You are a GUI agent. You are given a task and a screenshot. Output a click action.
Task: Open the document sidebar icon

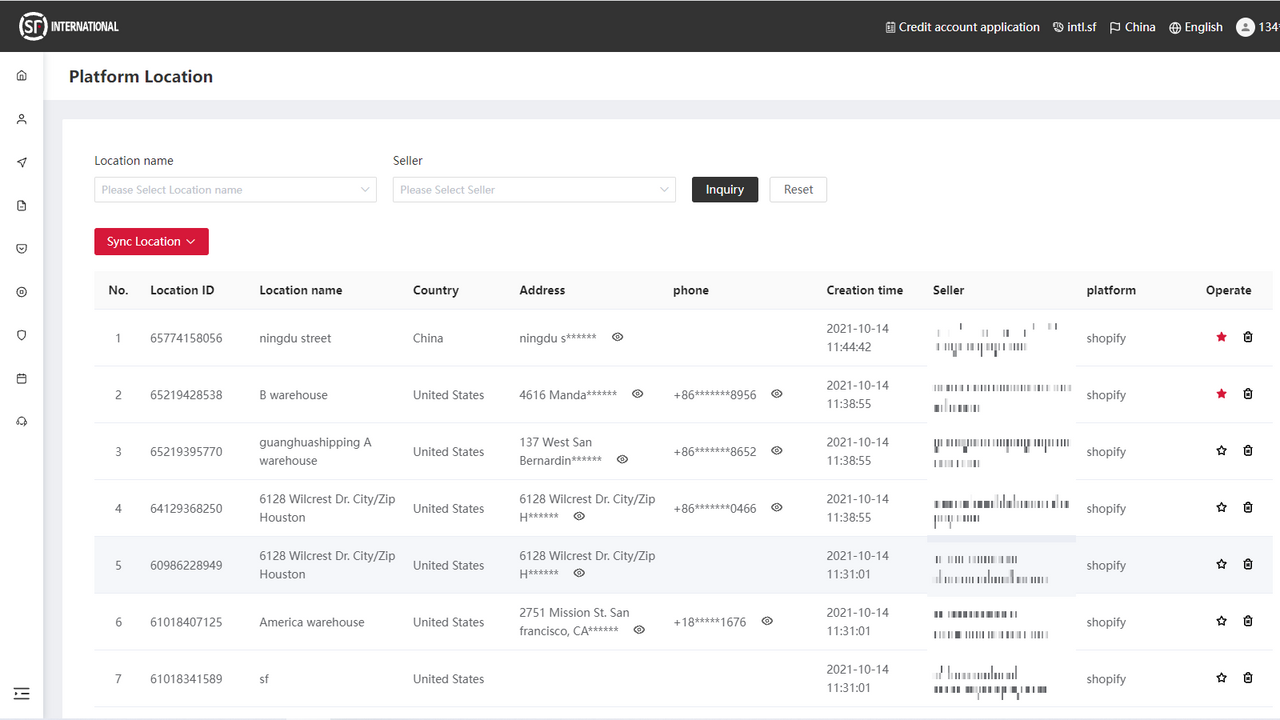coord(22,206)
